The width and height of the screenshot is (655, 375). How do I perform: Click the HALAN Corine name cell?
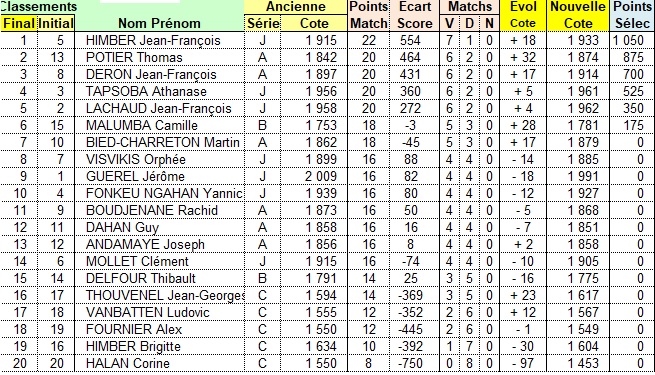pos(160,363)
